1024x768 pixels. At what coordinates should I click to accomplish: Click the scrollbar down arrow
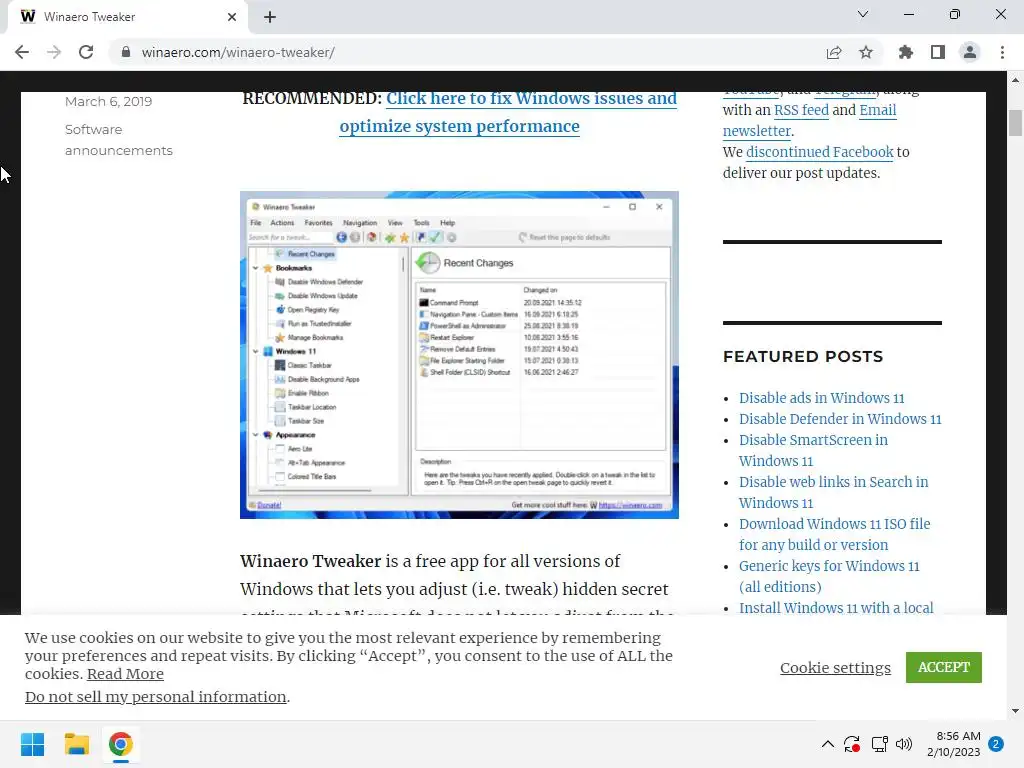pyautogui.click(x=1015, y=711)
